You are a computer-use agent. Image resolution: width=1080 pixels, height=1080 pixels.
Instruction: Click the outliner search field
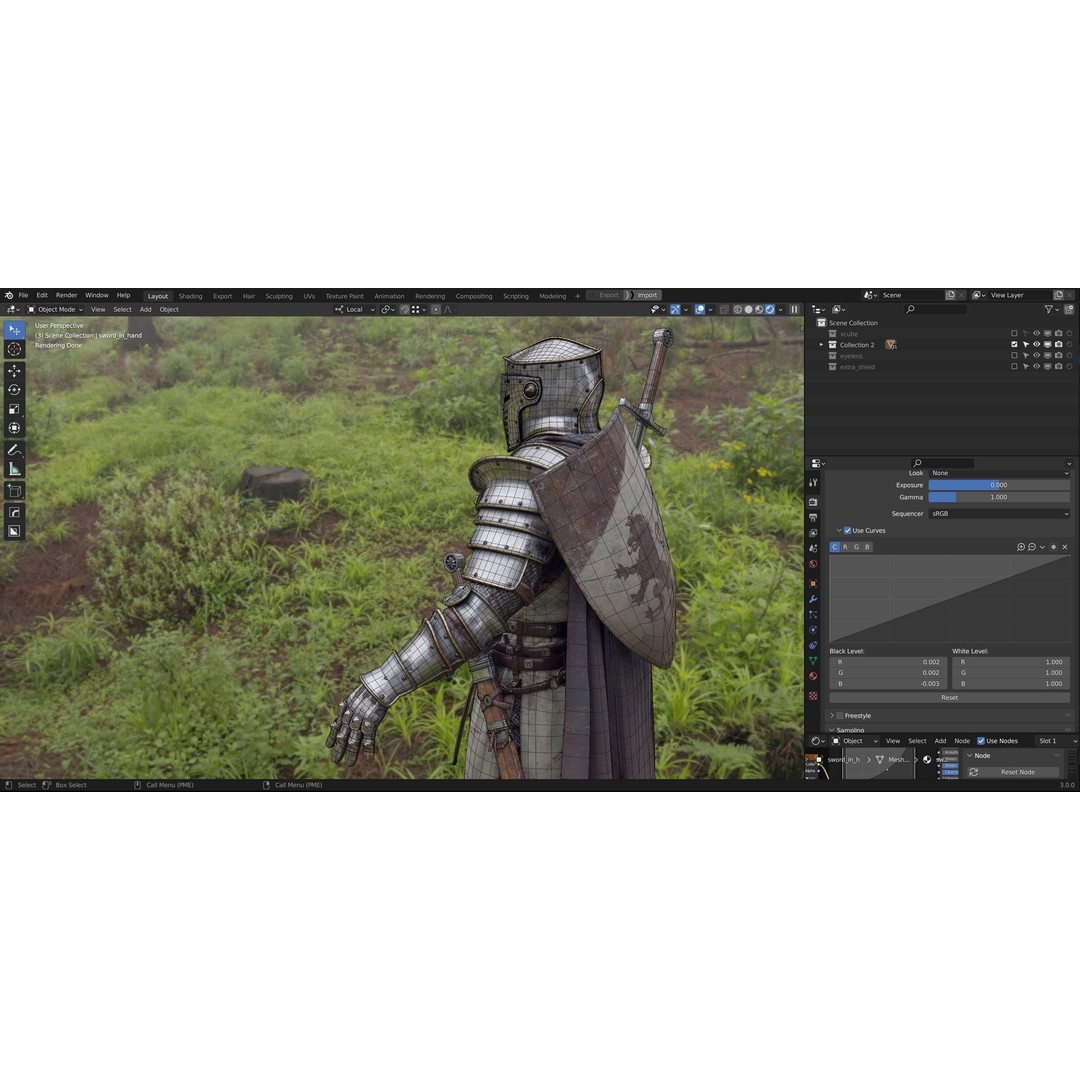pos(936,310)
